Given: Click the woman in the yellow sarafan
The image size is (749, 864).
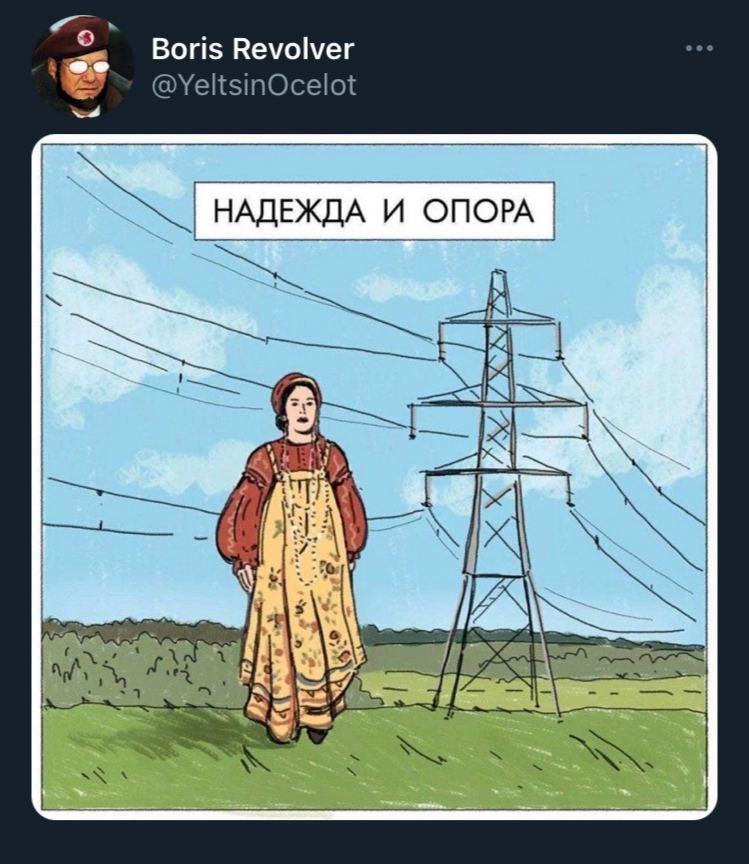Looking at the screenshot, I should 295,558.
